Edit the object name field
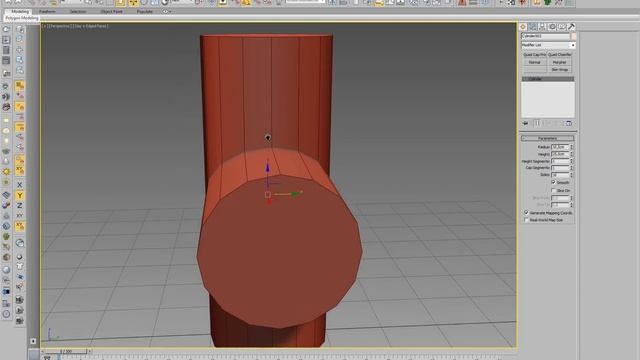This screenshot has height=360, width=640. [x=545, y=36]
